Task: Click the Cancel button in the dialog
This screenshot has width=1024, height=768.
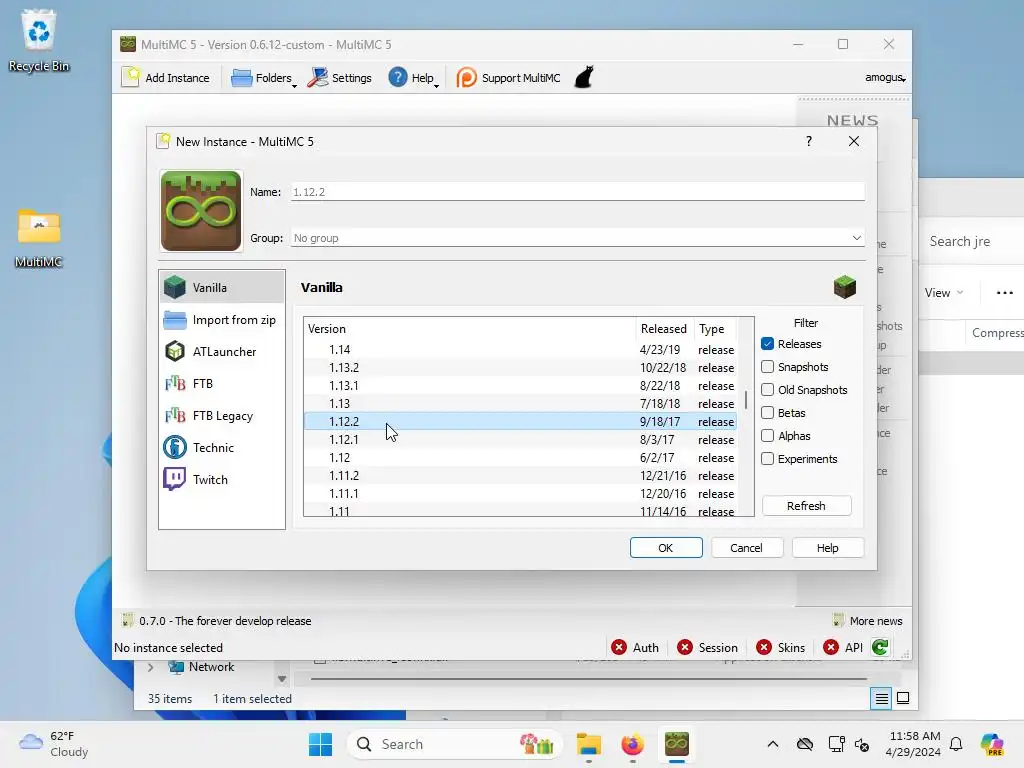Action: click(746, 547)
